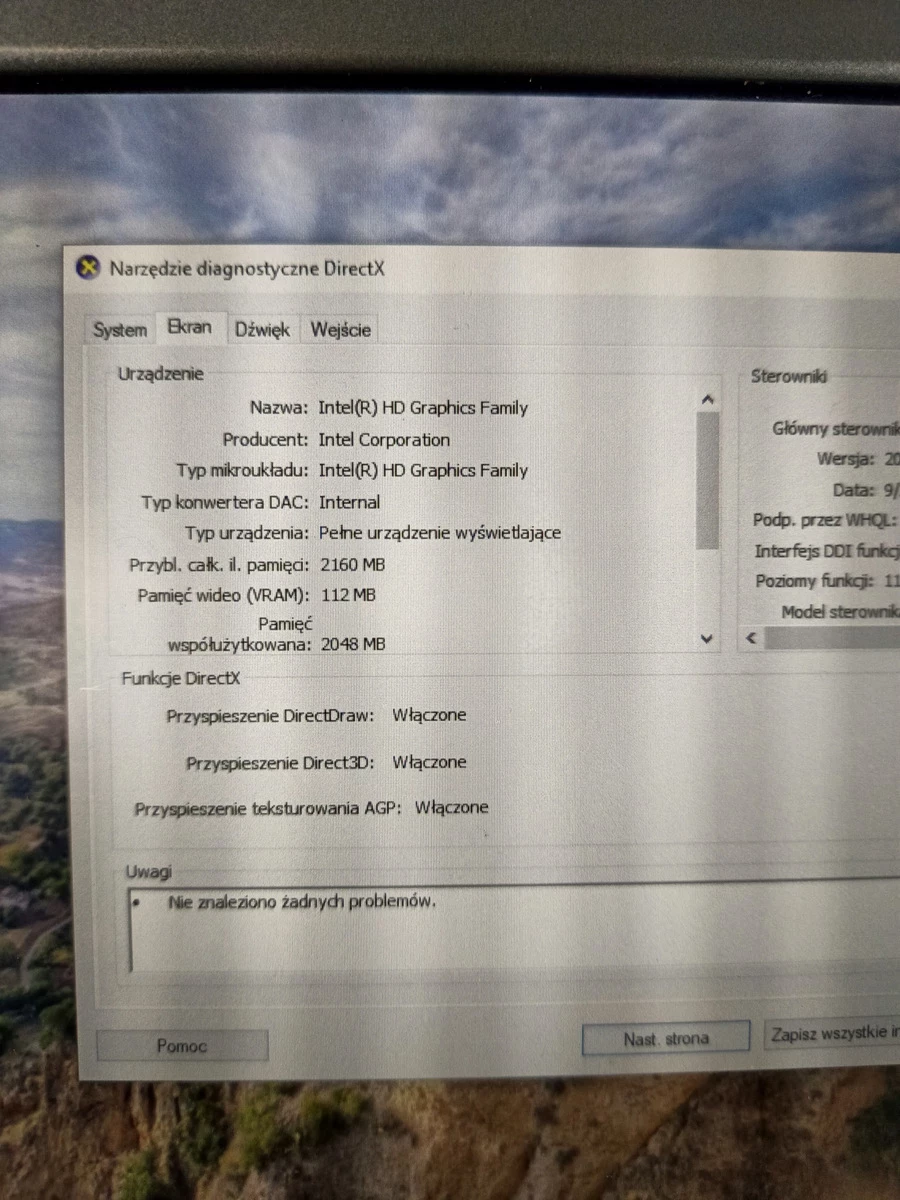Click 'Model sterownika' label
This screenshot has height=1200, width=900.
(x=841, y=612)
